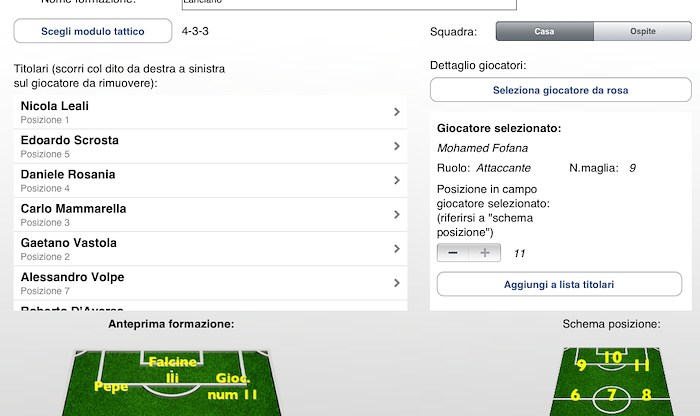This screenshot has width=700, height=416.
Task: Select Gaetano Vastola list row
Action: pyautogui.click(x=200, y=249)
